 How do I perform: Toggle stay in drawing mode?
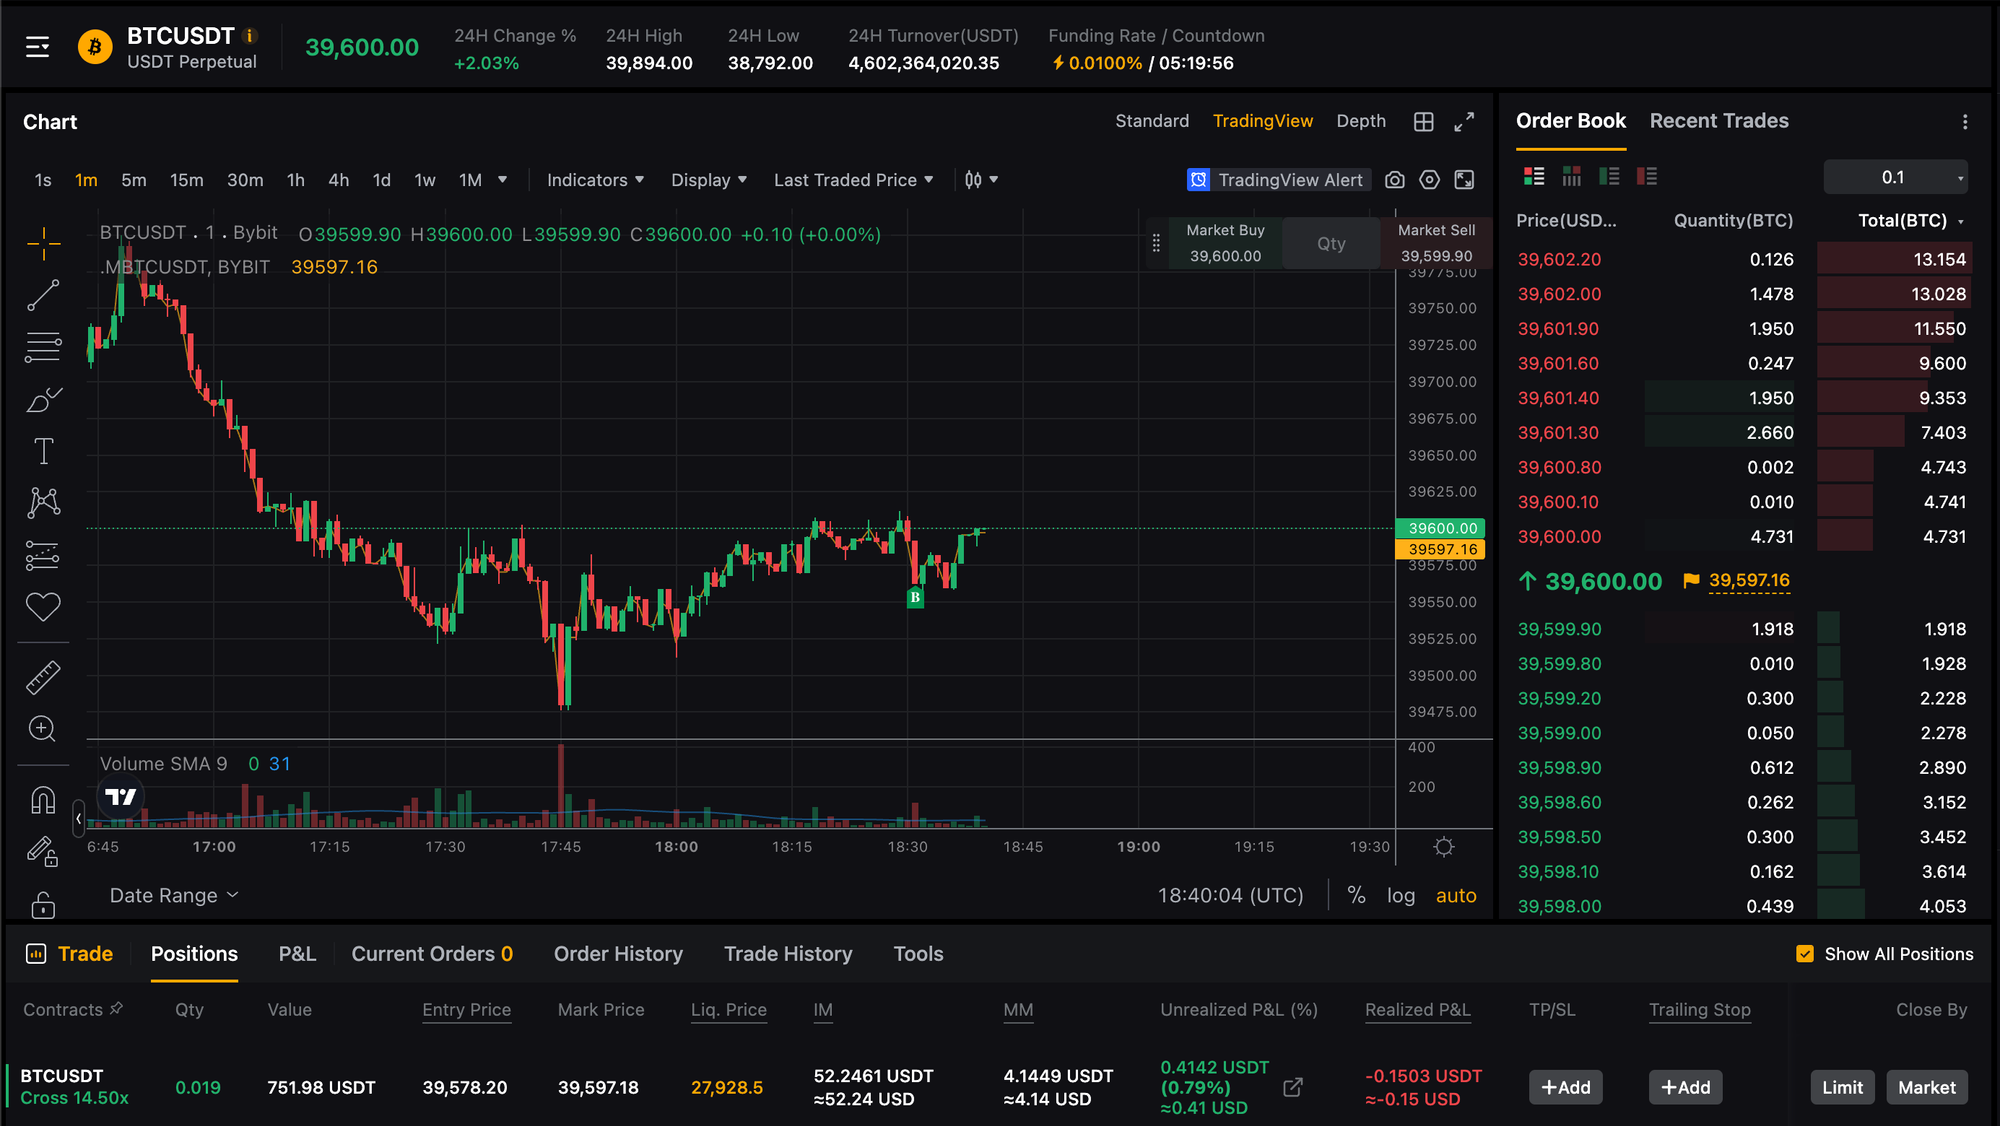point(43,852)
